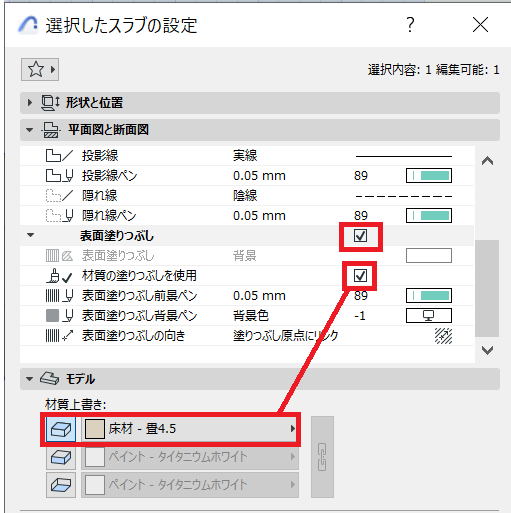Click the 投影線ペン pen icon
Image resolution: width=511 pixels, height=513 pixels.
429,176
